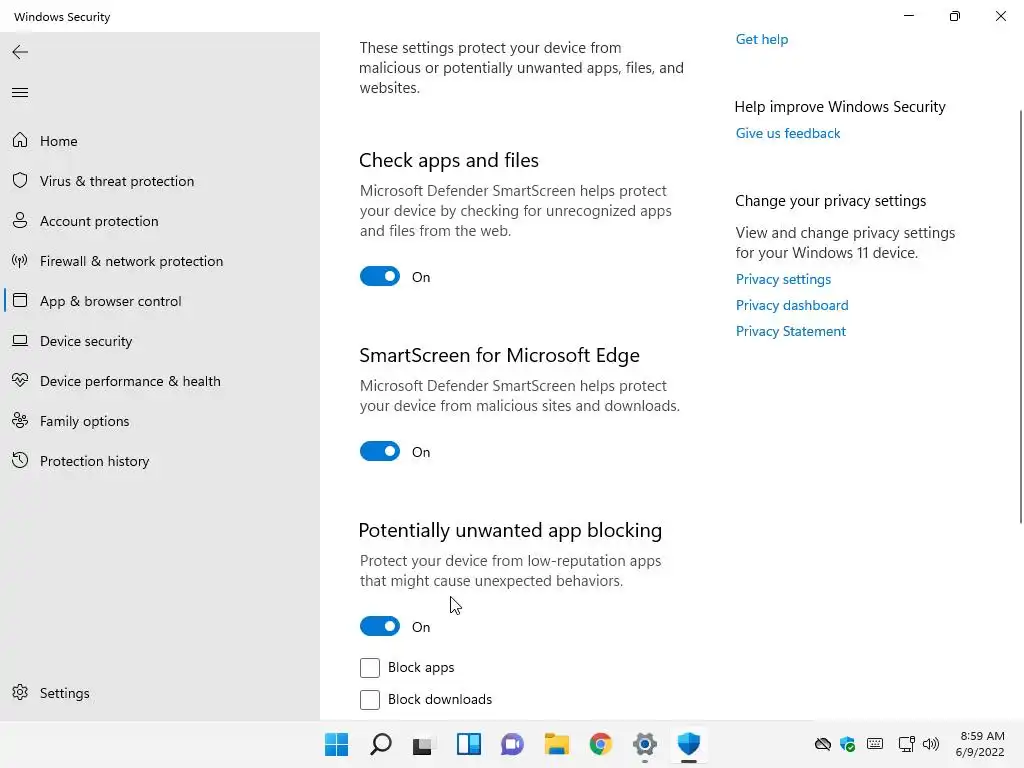Image resolution: width=1024 pixels, height=768 pixels.
Task: Click the Home house icon
Action: click(20, 140)
